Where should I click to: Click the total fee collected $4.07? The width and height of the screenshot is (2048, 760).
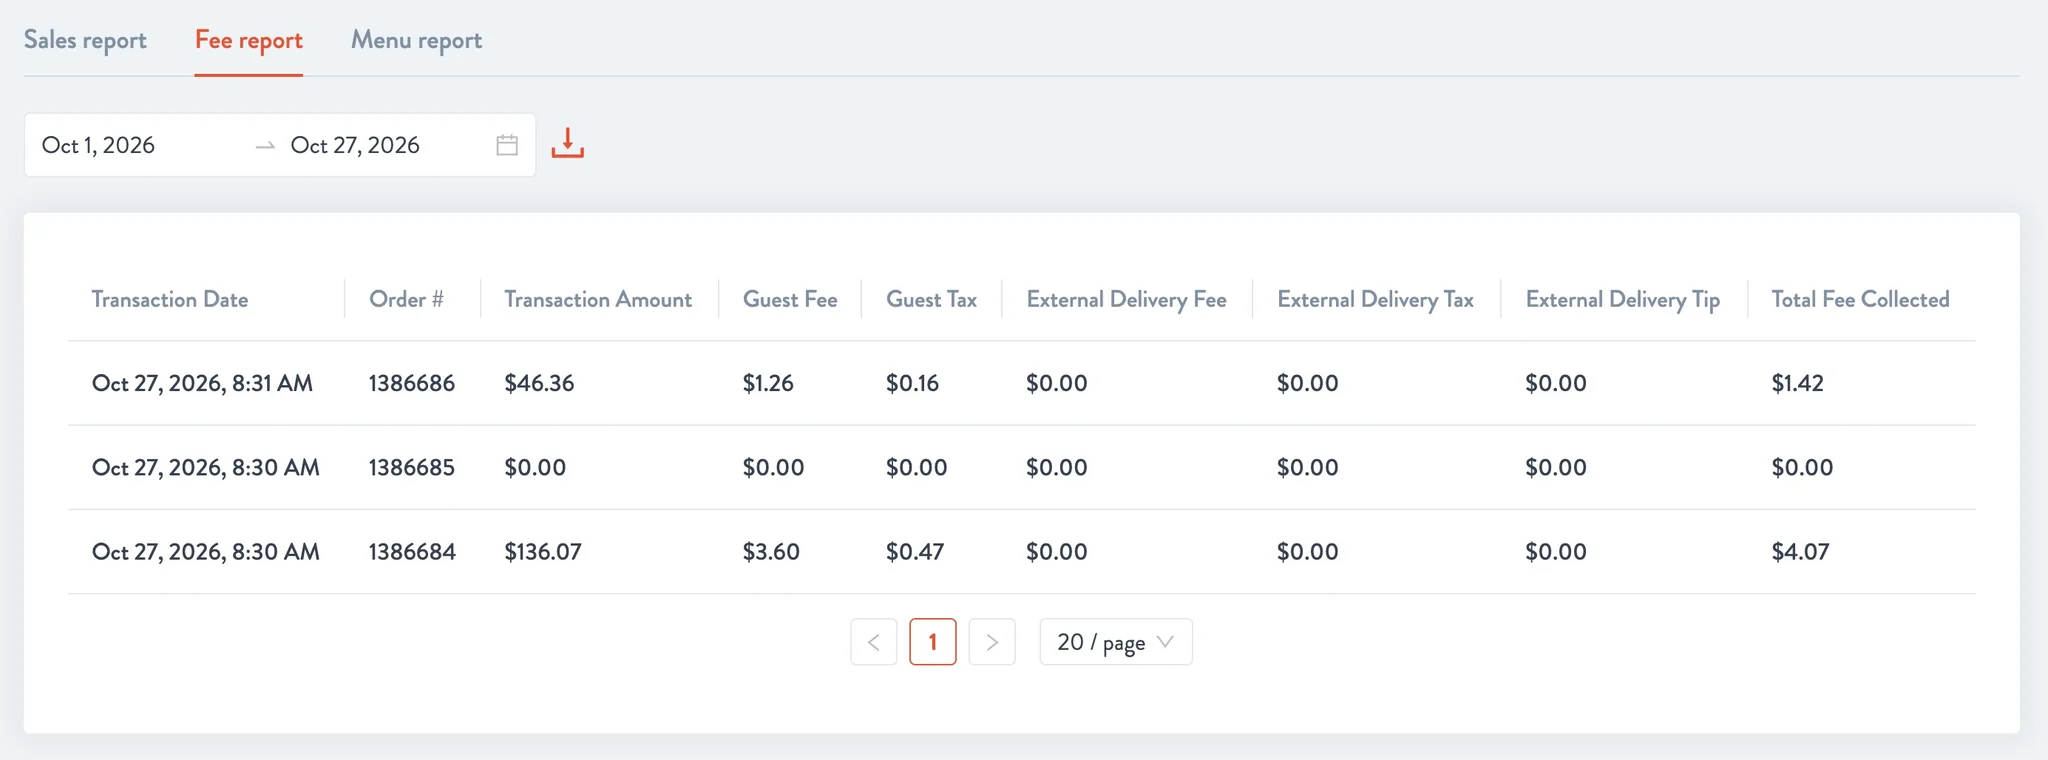[1800, 551]
